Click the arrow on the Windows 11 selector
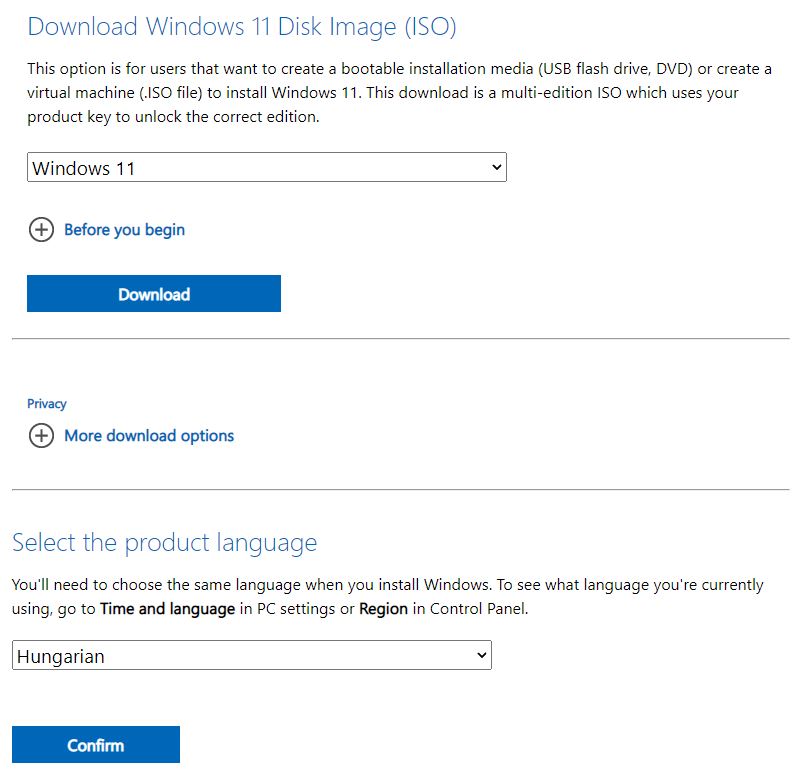Viewport: 806px width, 780px height. pos(497,168)
